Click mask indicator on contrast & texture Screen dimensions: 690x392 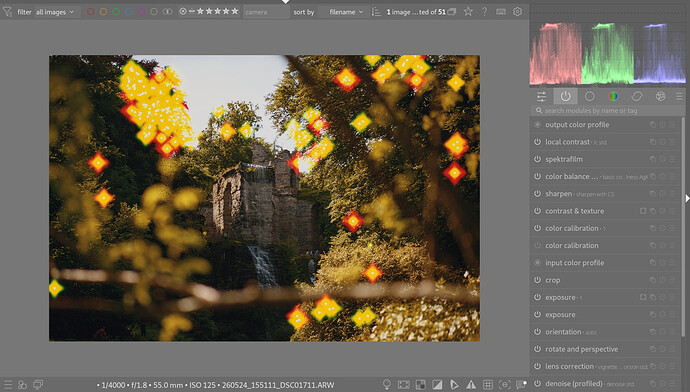[643, 211]
